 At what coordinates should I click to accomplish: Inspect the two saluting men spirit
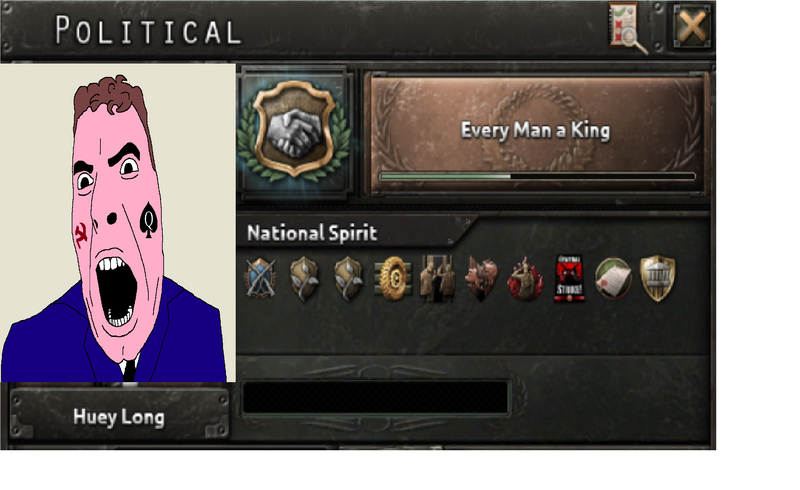437,278
